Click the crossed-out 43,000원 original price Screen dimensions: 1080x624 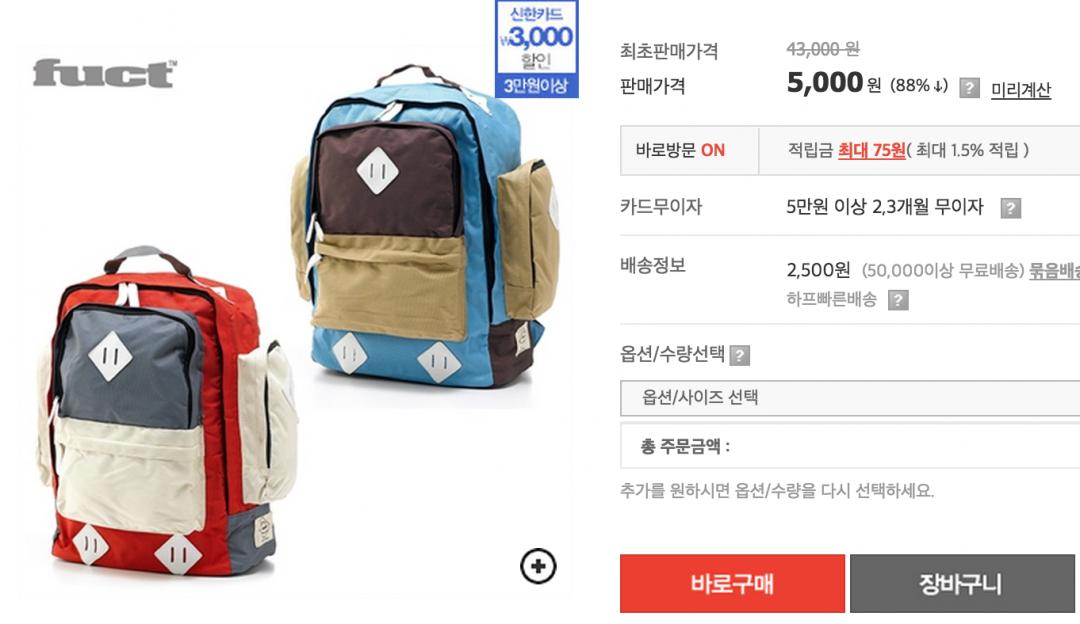(x=822, y=49)
